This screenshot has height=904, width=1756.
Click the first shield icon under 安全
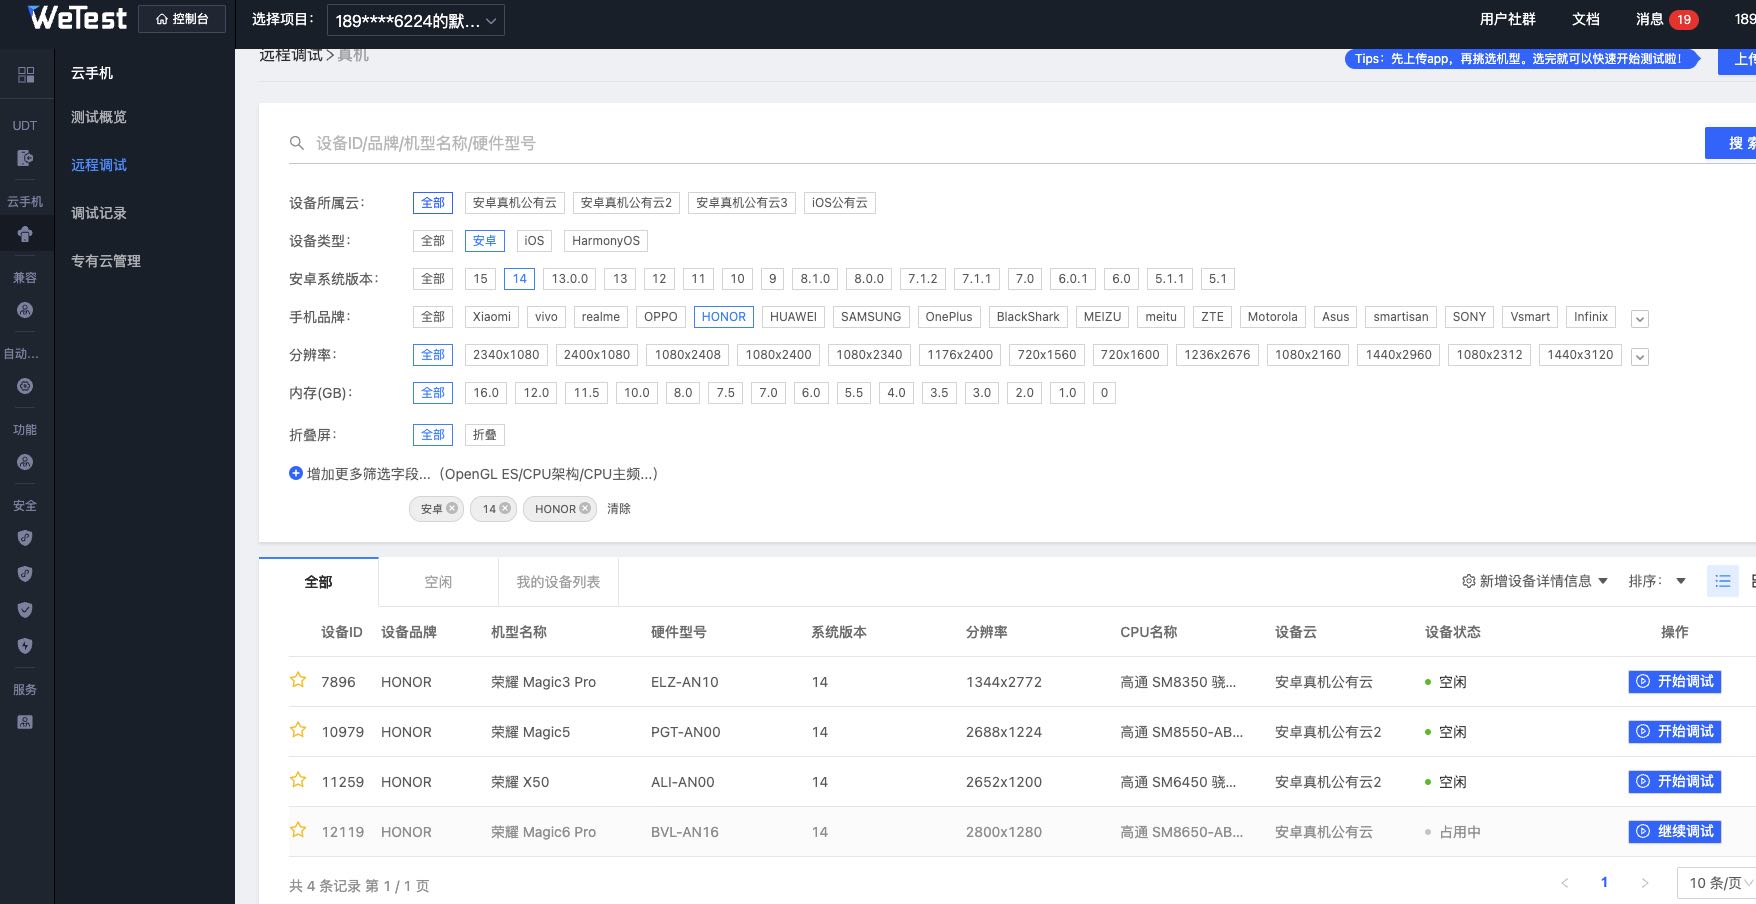(25, 538)
